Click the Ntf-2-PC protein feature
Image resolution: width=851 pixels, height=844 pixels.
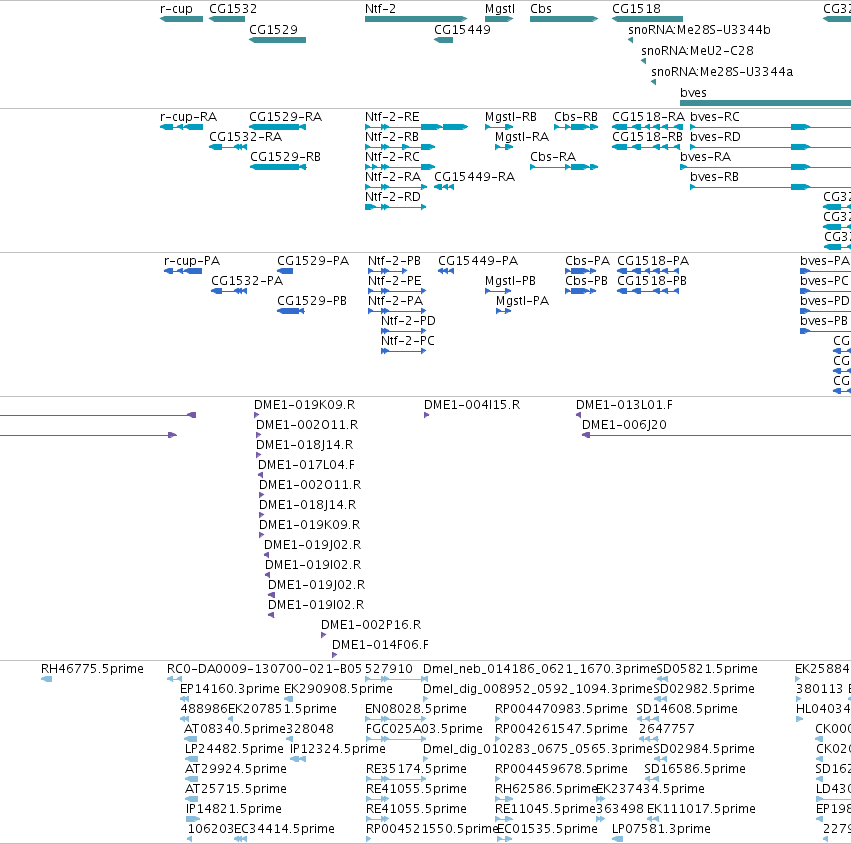pos(403,351)
